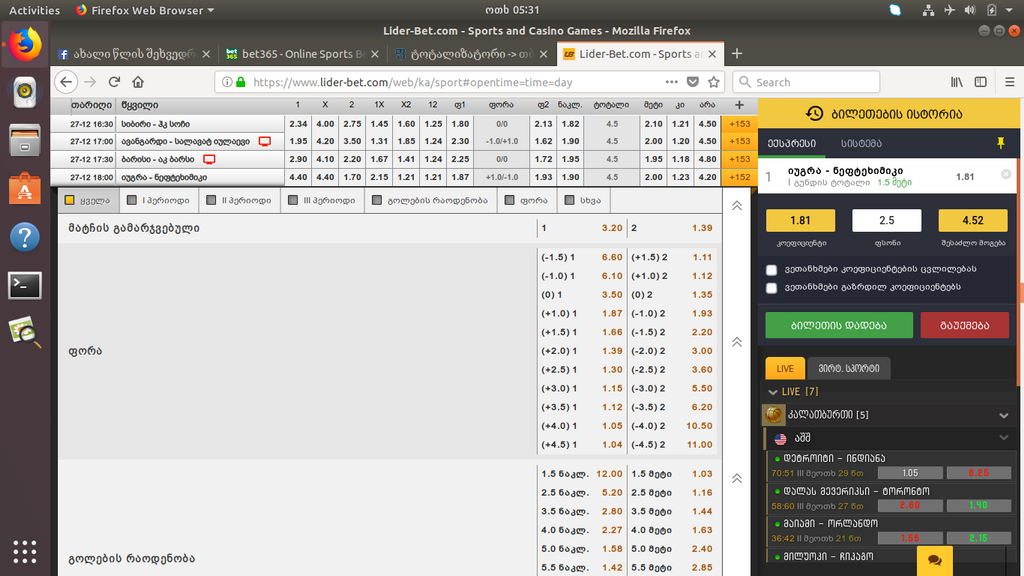1024x576 pixels.
Task: Check ვეთანხმები გაზრდილ კოეფიციენტებს box
Action: point(771,288)
